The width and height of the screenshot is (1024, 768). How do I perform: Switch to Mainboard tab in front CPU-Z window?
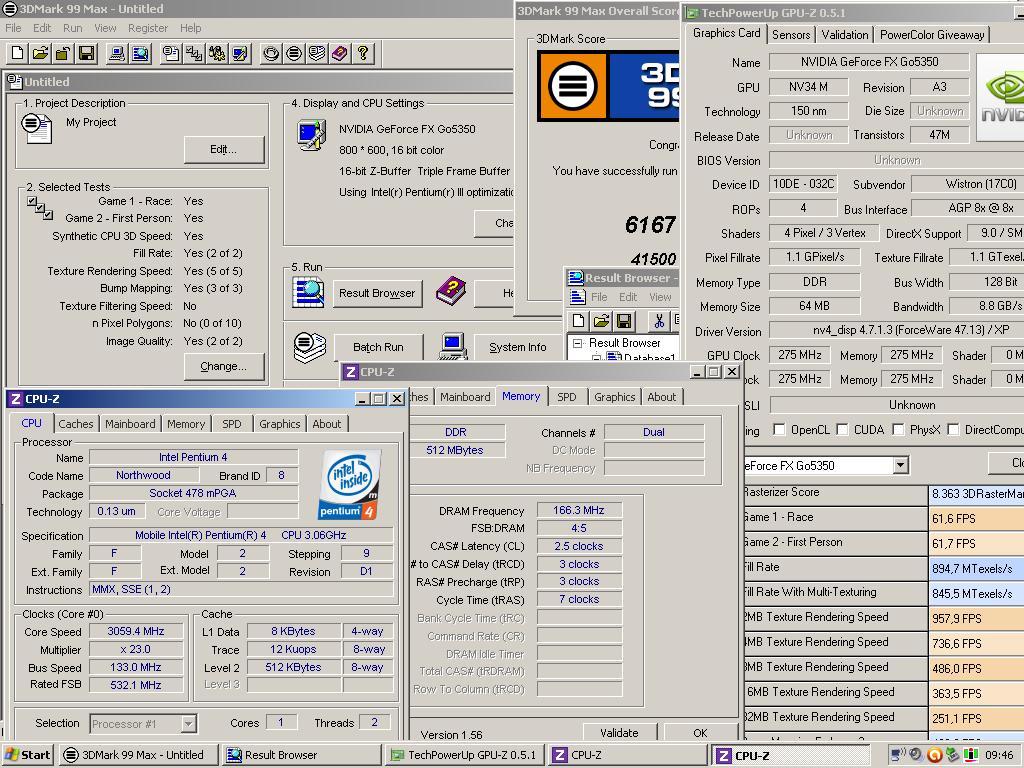pyautogui.click(x=130, y=424)
